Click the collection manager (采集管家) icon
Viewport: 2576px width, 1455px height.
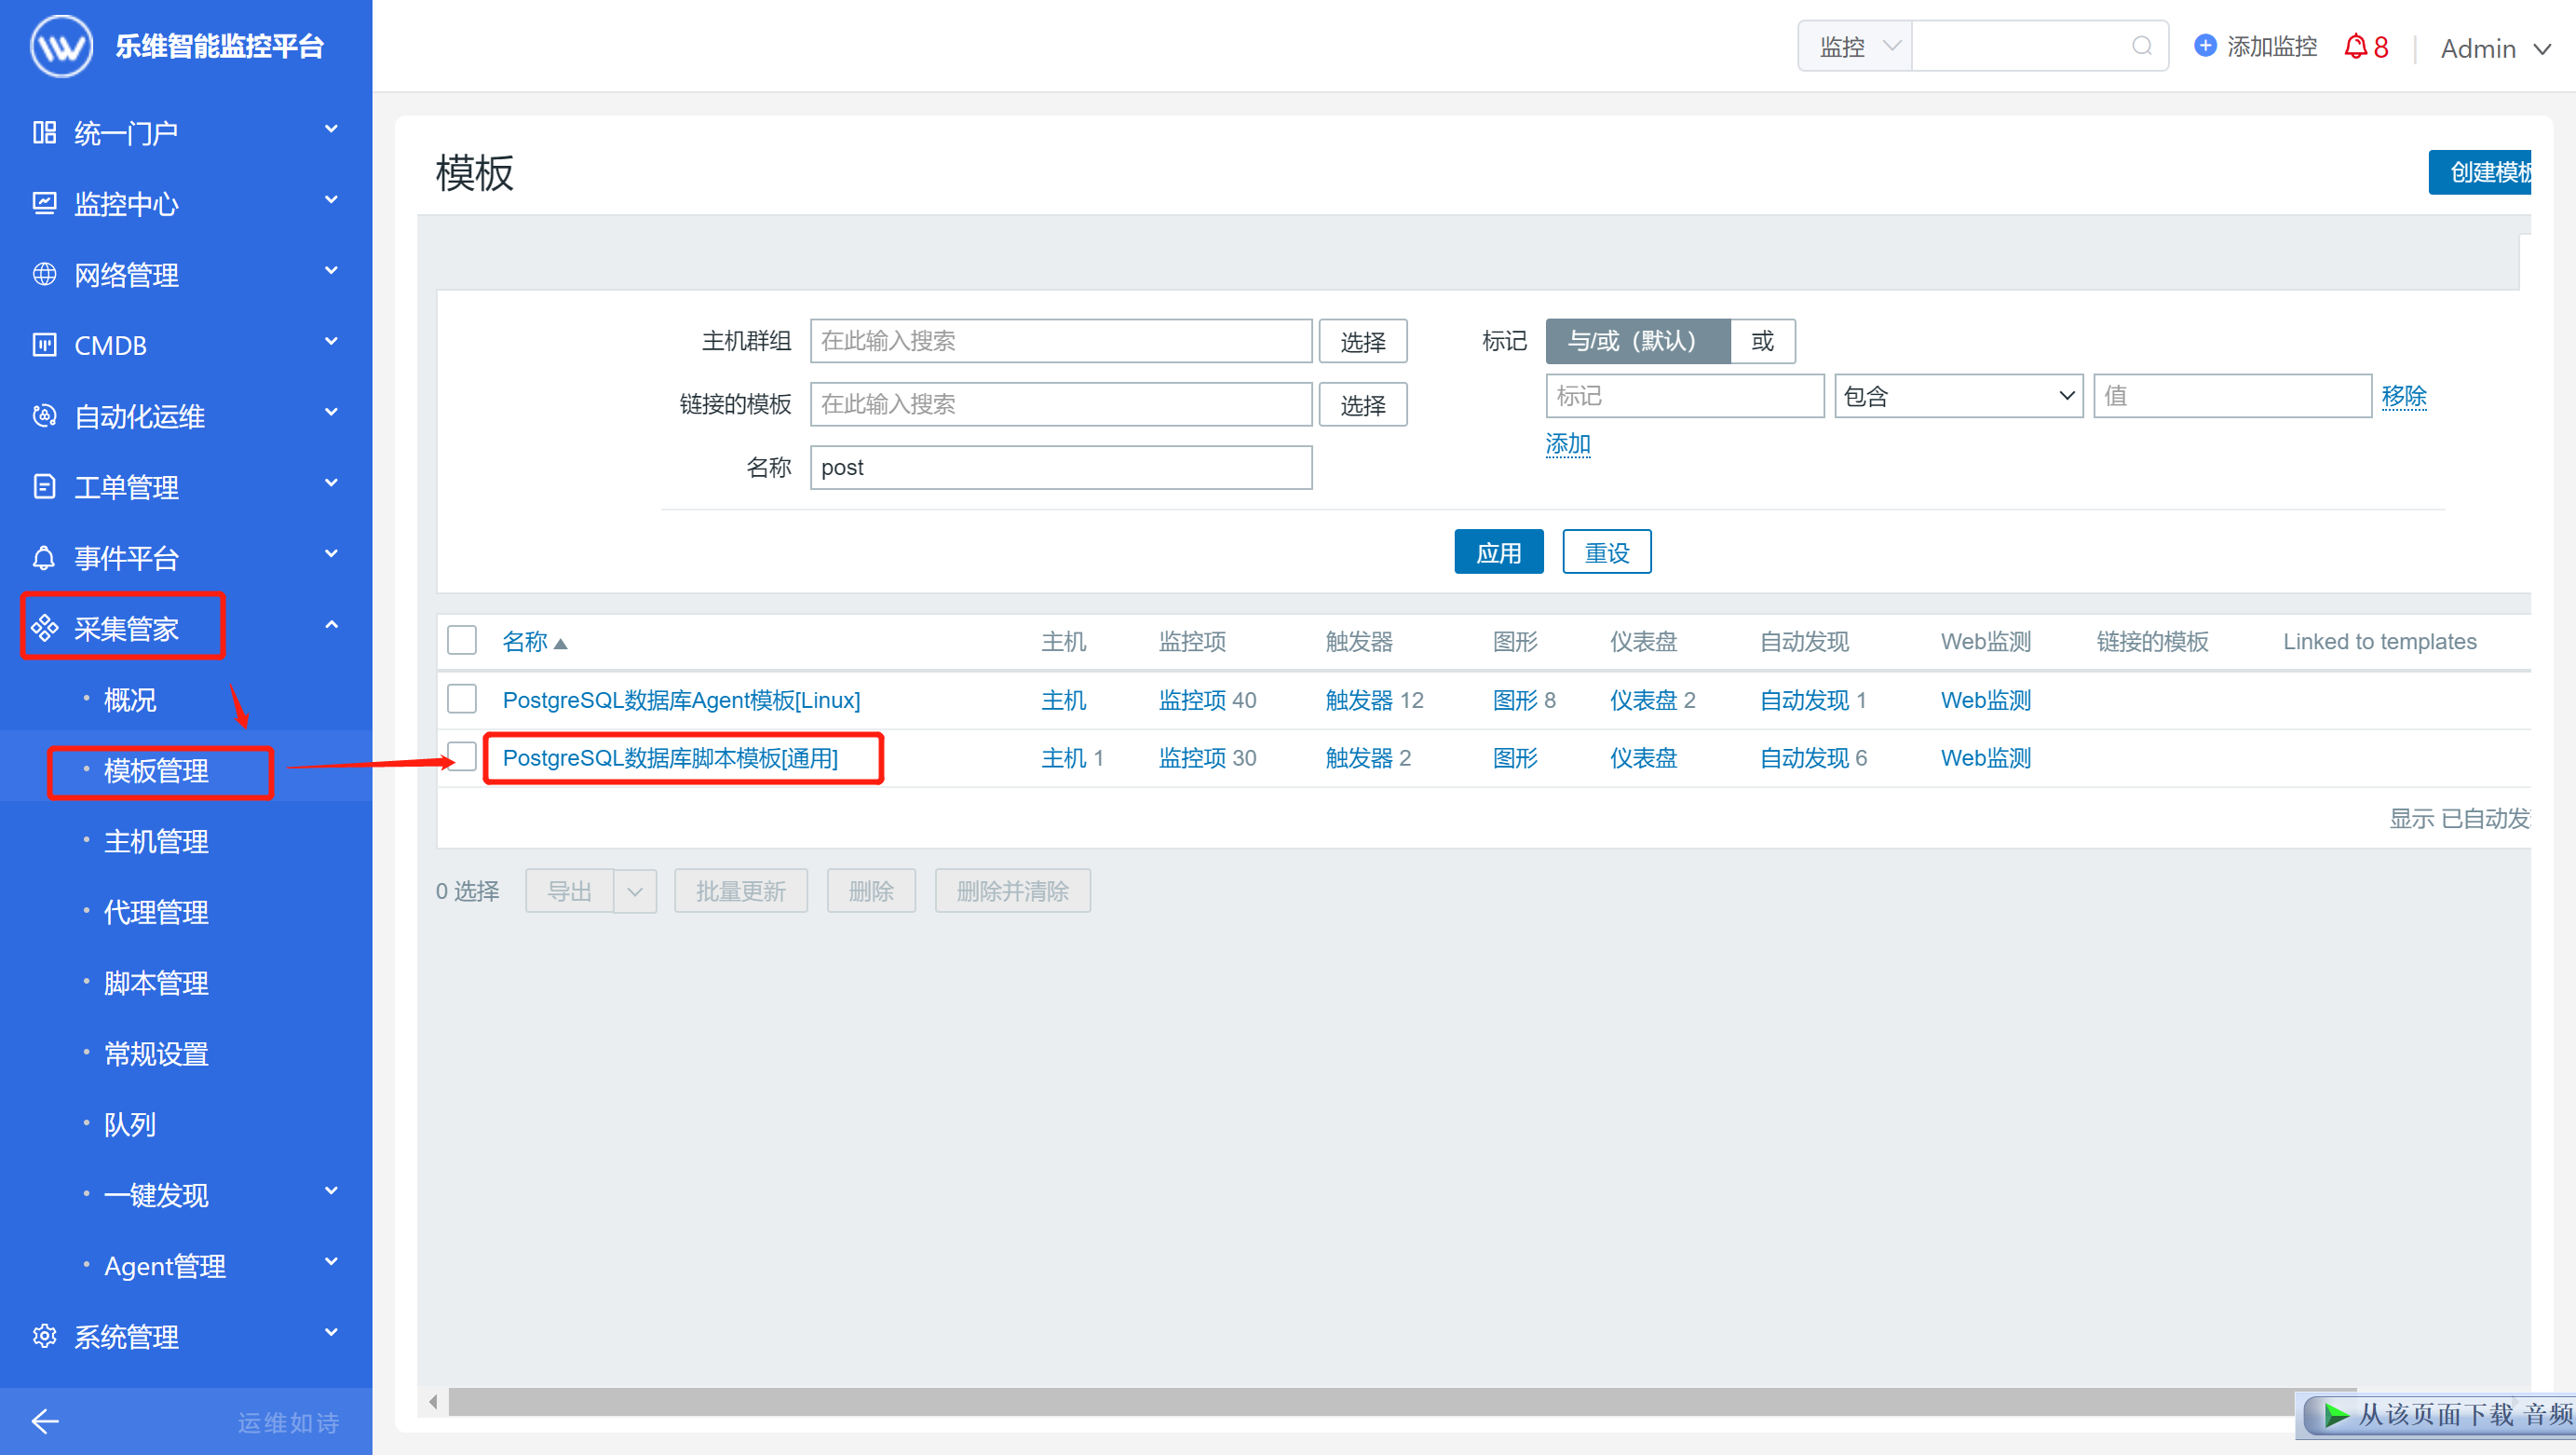pos(44,628)
